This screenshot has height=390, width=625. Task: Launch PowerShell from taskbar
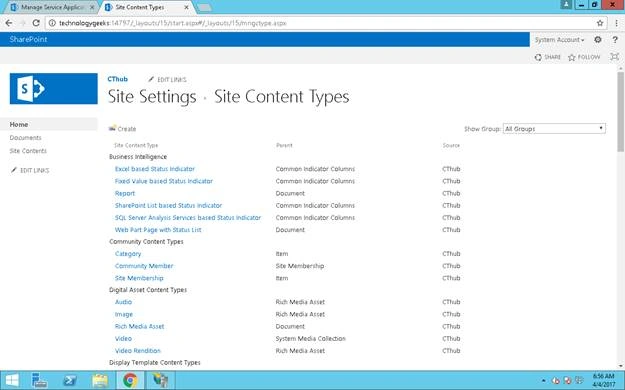click(70, 380)
